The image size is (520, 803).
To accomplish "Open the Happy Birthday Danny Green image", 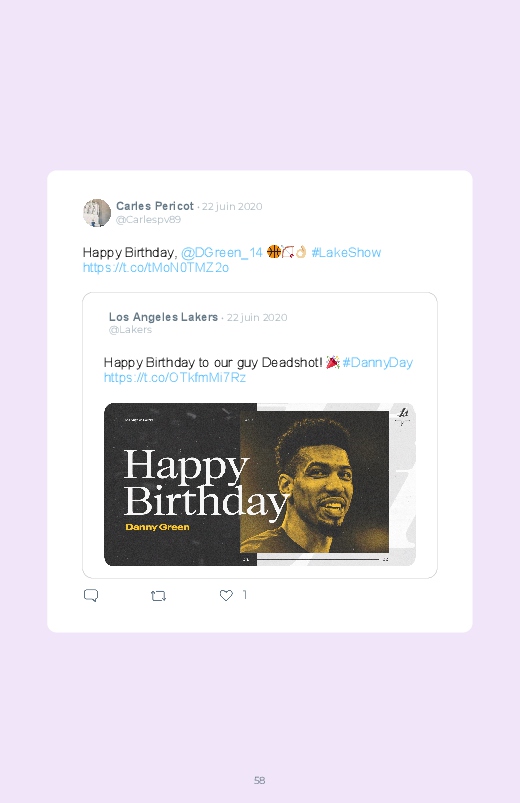I will coord(260,484).
